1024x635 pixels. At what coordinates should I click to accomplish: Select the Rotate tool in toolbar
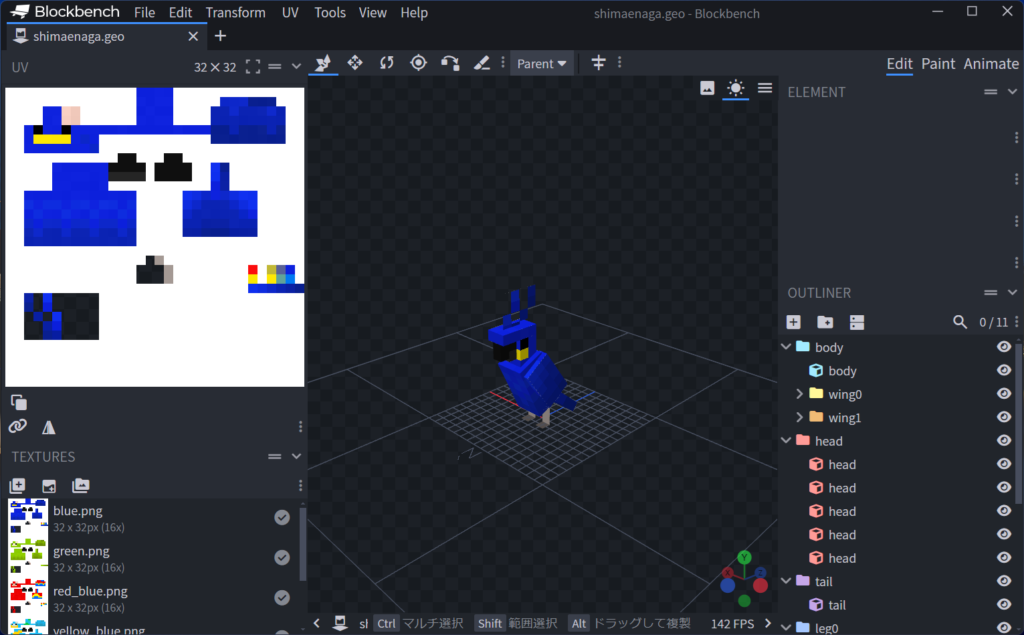click(386, 63)
